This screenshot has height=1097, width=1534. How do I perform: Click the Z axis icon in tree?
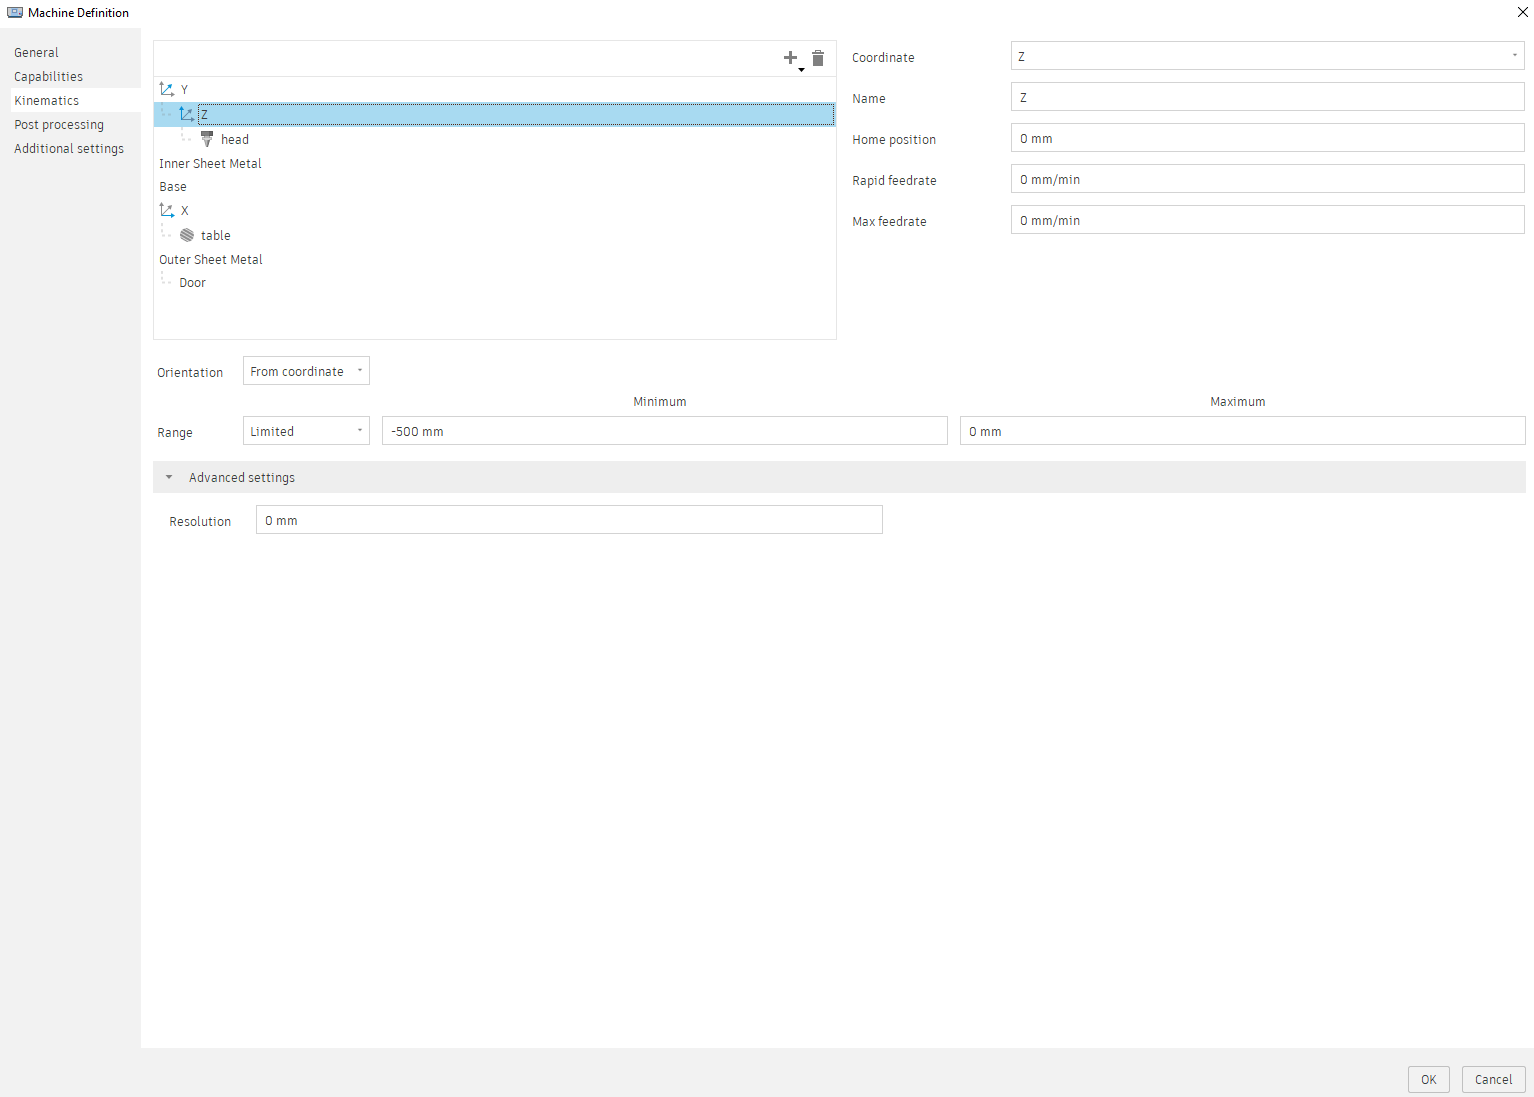point(187,114)
